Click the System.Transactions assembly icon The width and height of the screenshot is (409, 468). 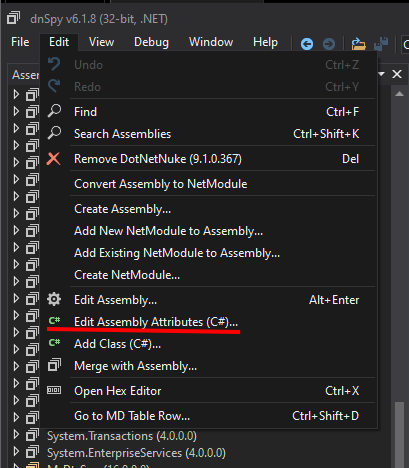coord(32,435)
